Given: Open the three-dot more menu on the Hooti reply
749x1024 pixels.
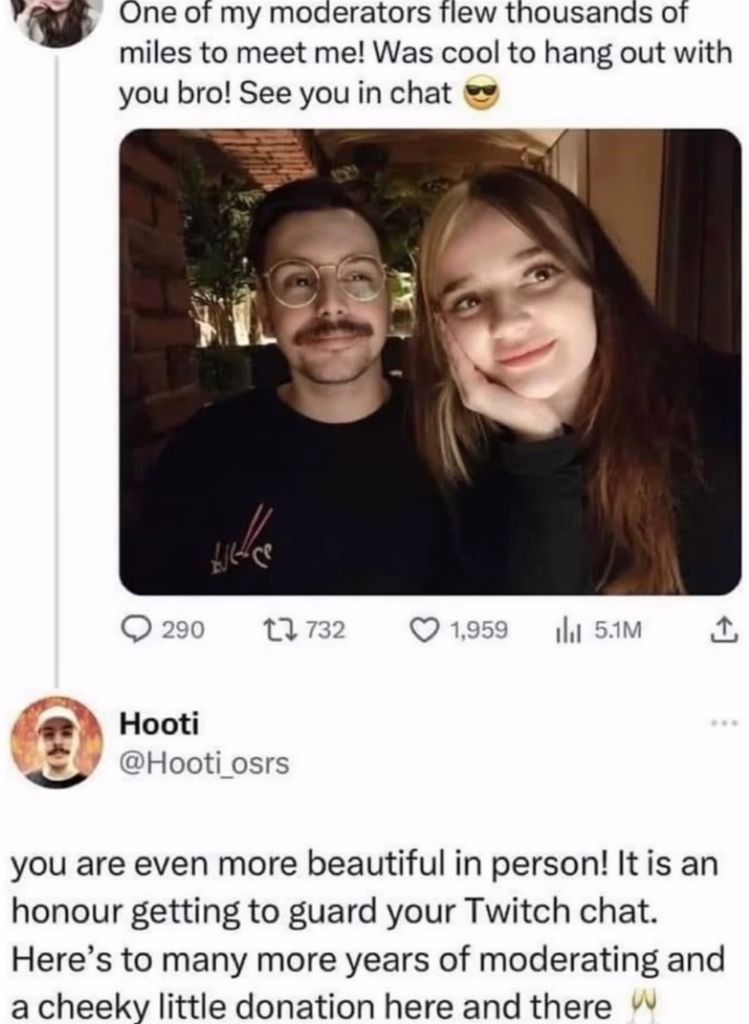Looking at the screenshot, I should (727, 723).
